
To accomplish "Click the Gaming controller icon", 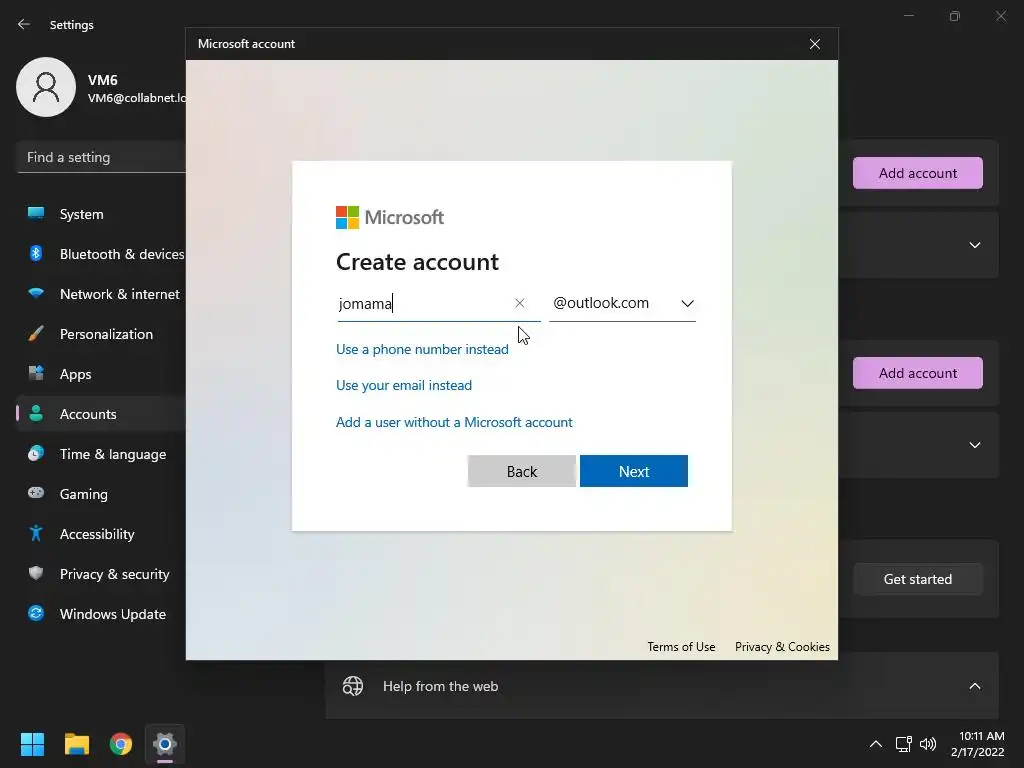I will coord(36,493).
